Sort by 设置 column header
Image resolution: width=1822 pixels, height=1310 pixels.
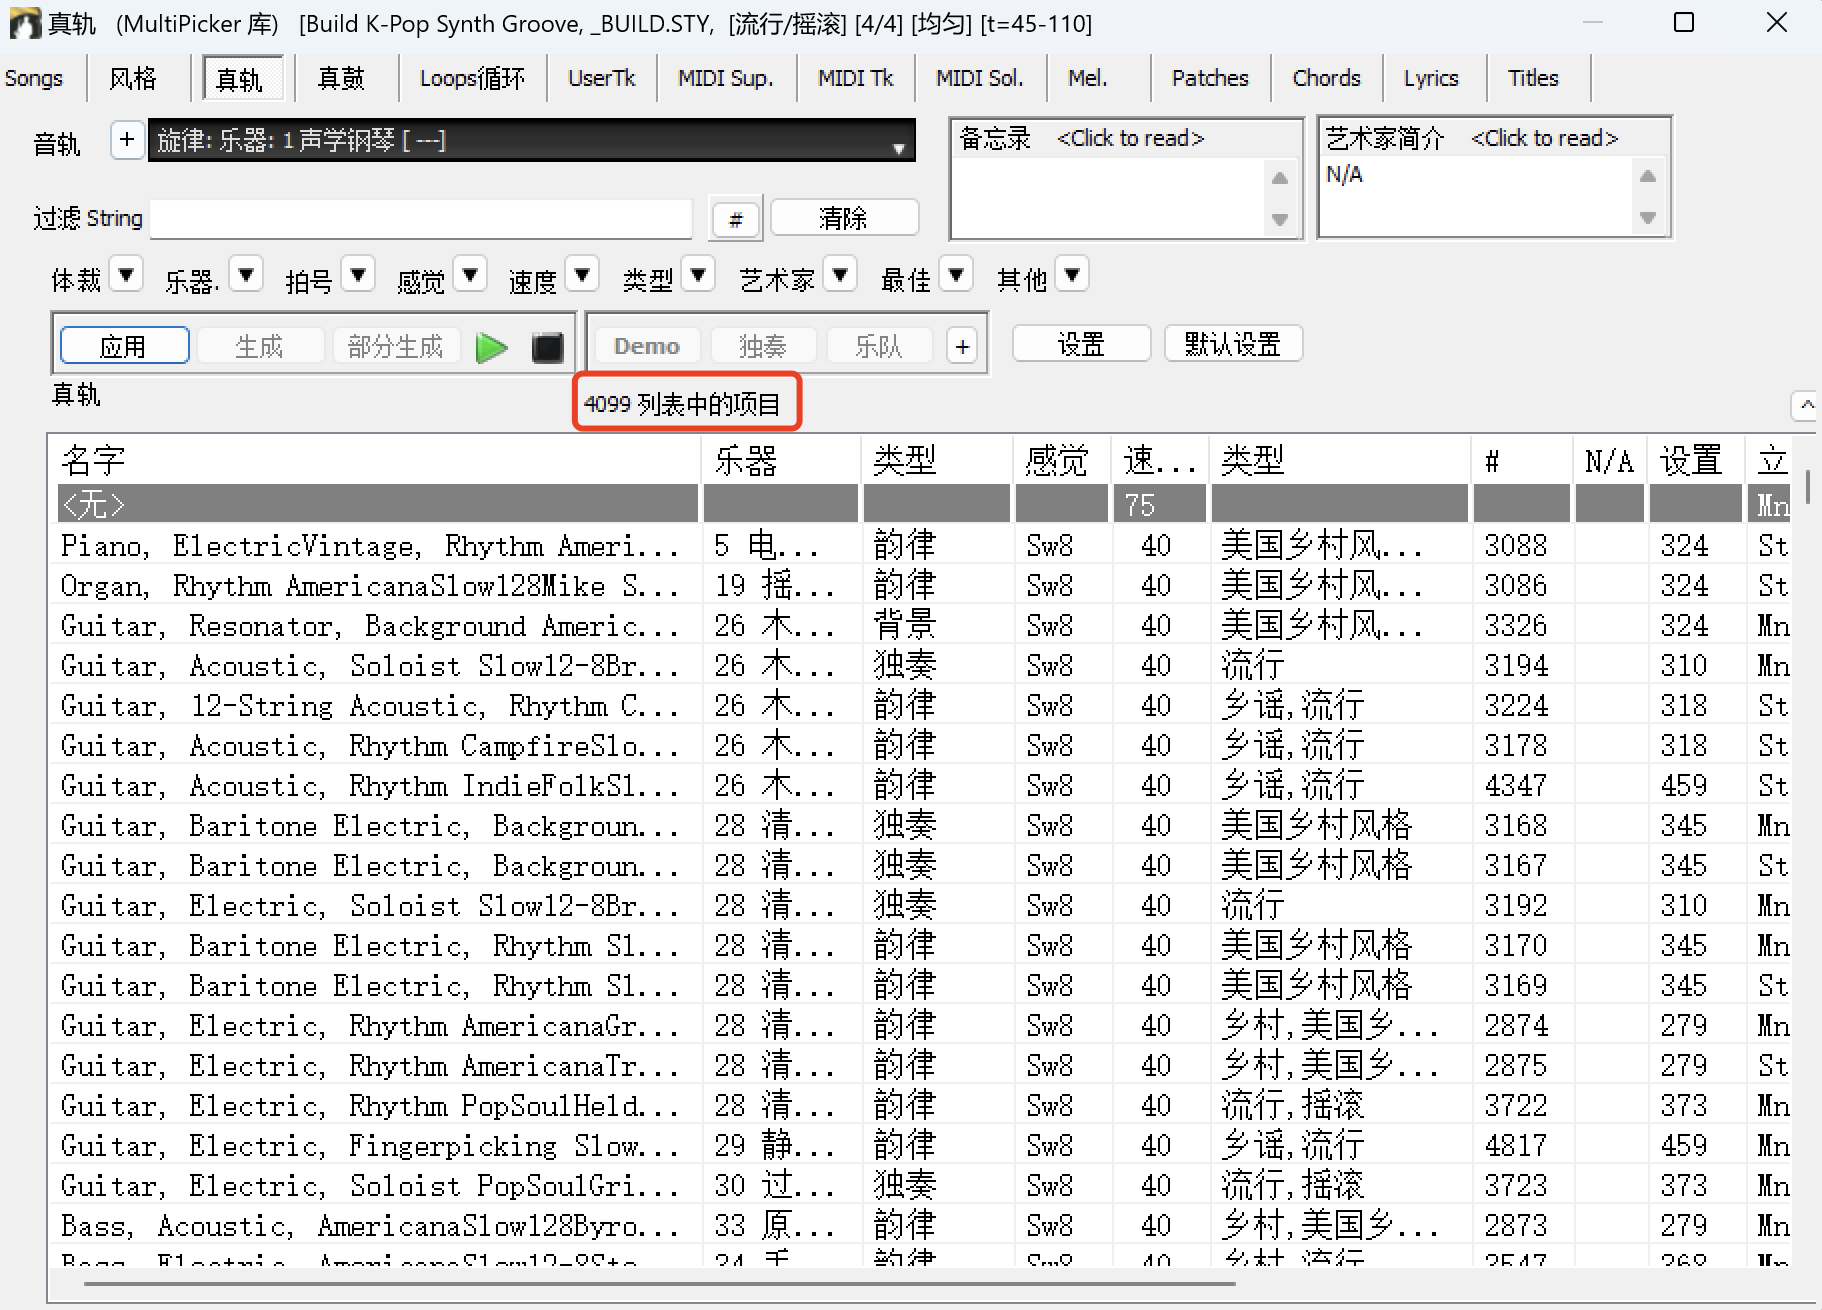[1694, 460]
